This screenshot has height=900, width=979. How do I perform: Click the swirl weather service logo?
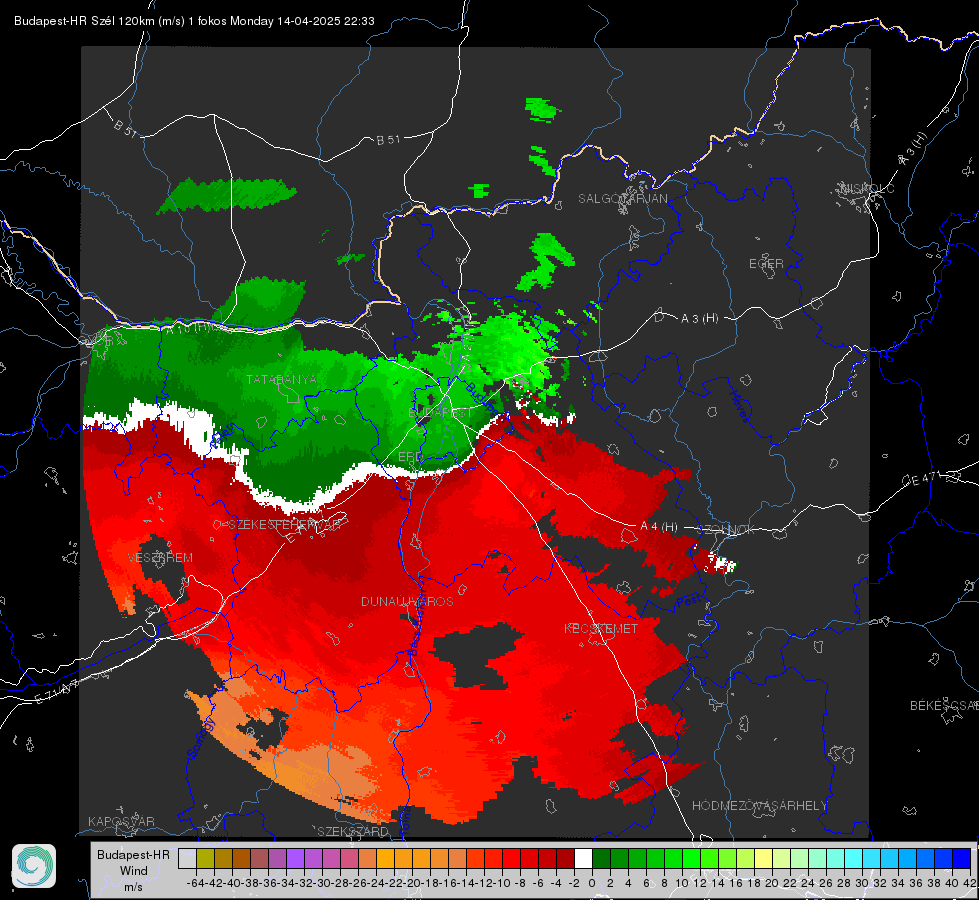34,866
